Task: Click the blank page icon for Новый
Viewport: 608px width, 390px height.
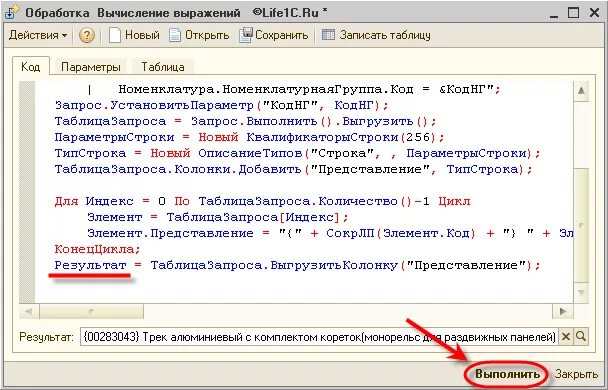Action: point(114,35)
